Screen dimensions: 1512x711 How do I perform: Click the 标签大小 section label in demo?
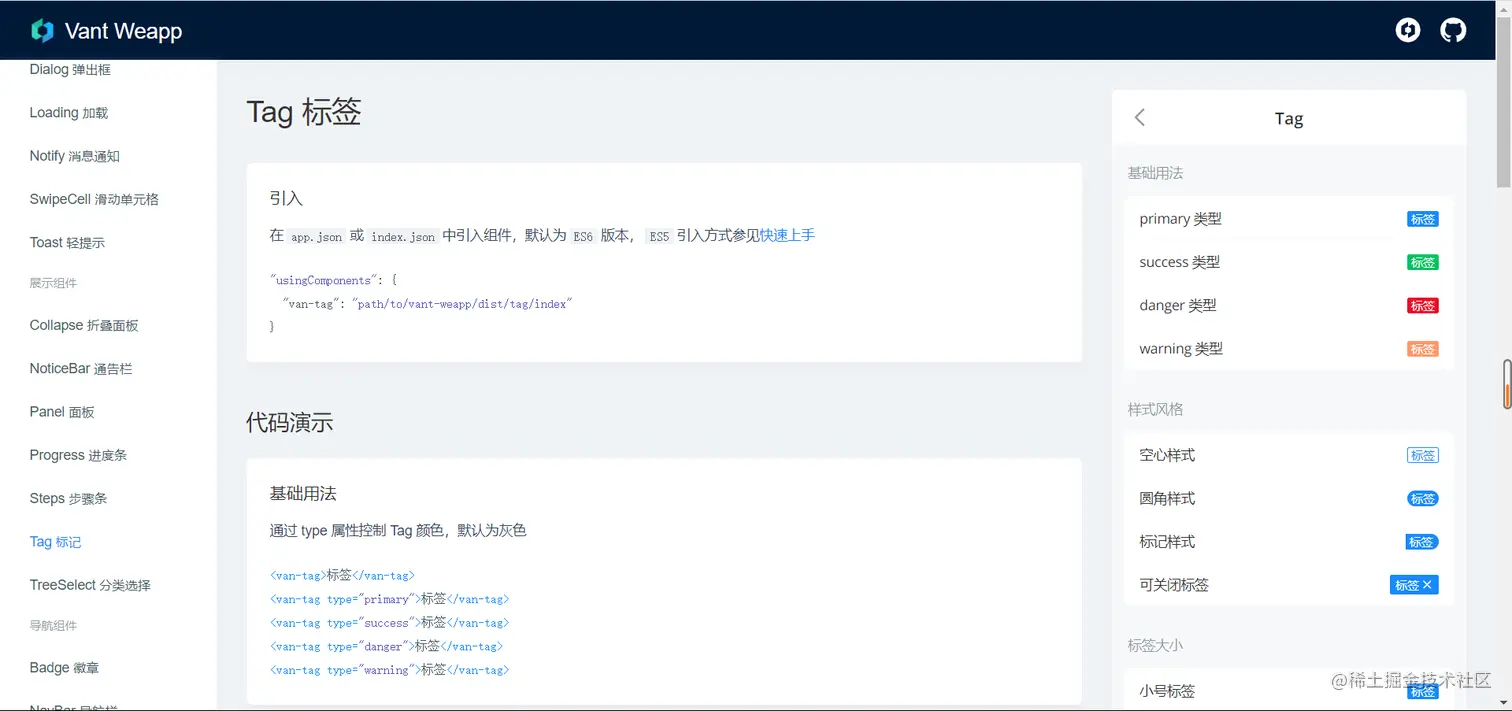[1155, 645]
